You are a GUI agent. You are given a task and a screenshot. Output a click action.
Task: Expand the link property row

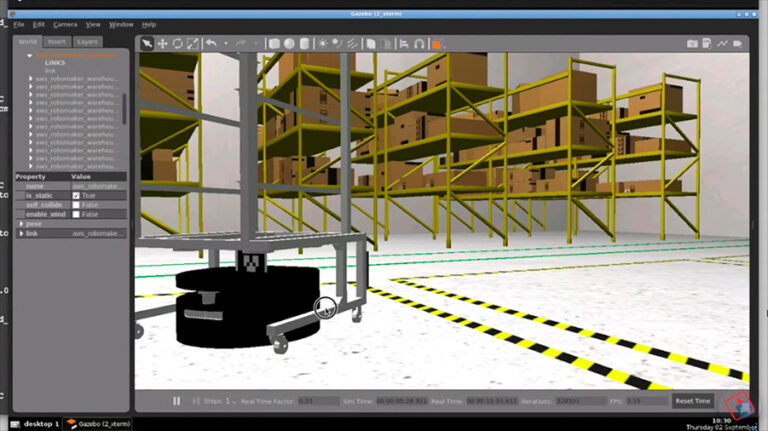(22, 233)
